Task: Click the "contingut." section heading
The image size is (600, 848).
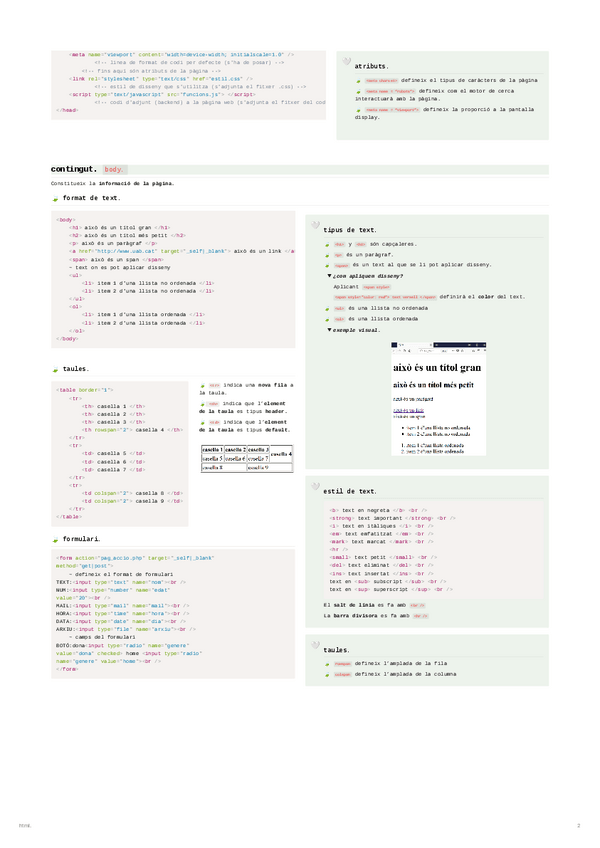Action: (x=72, y=170)
